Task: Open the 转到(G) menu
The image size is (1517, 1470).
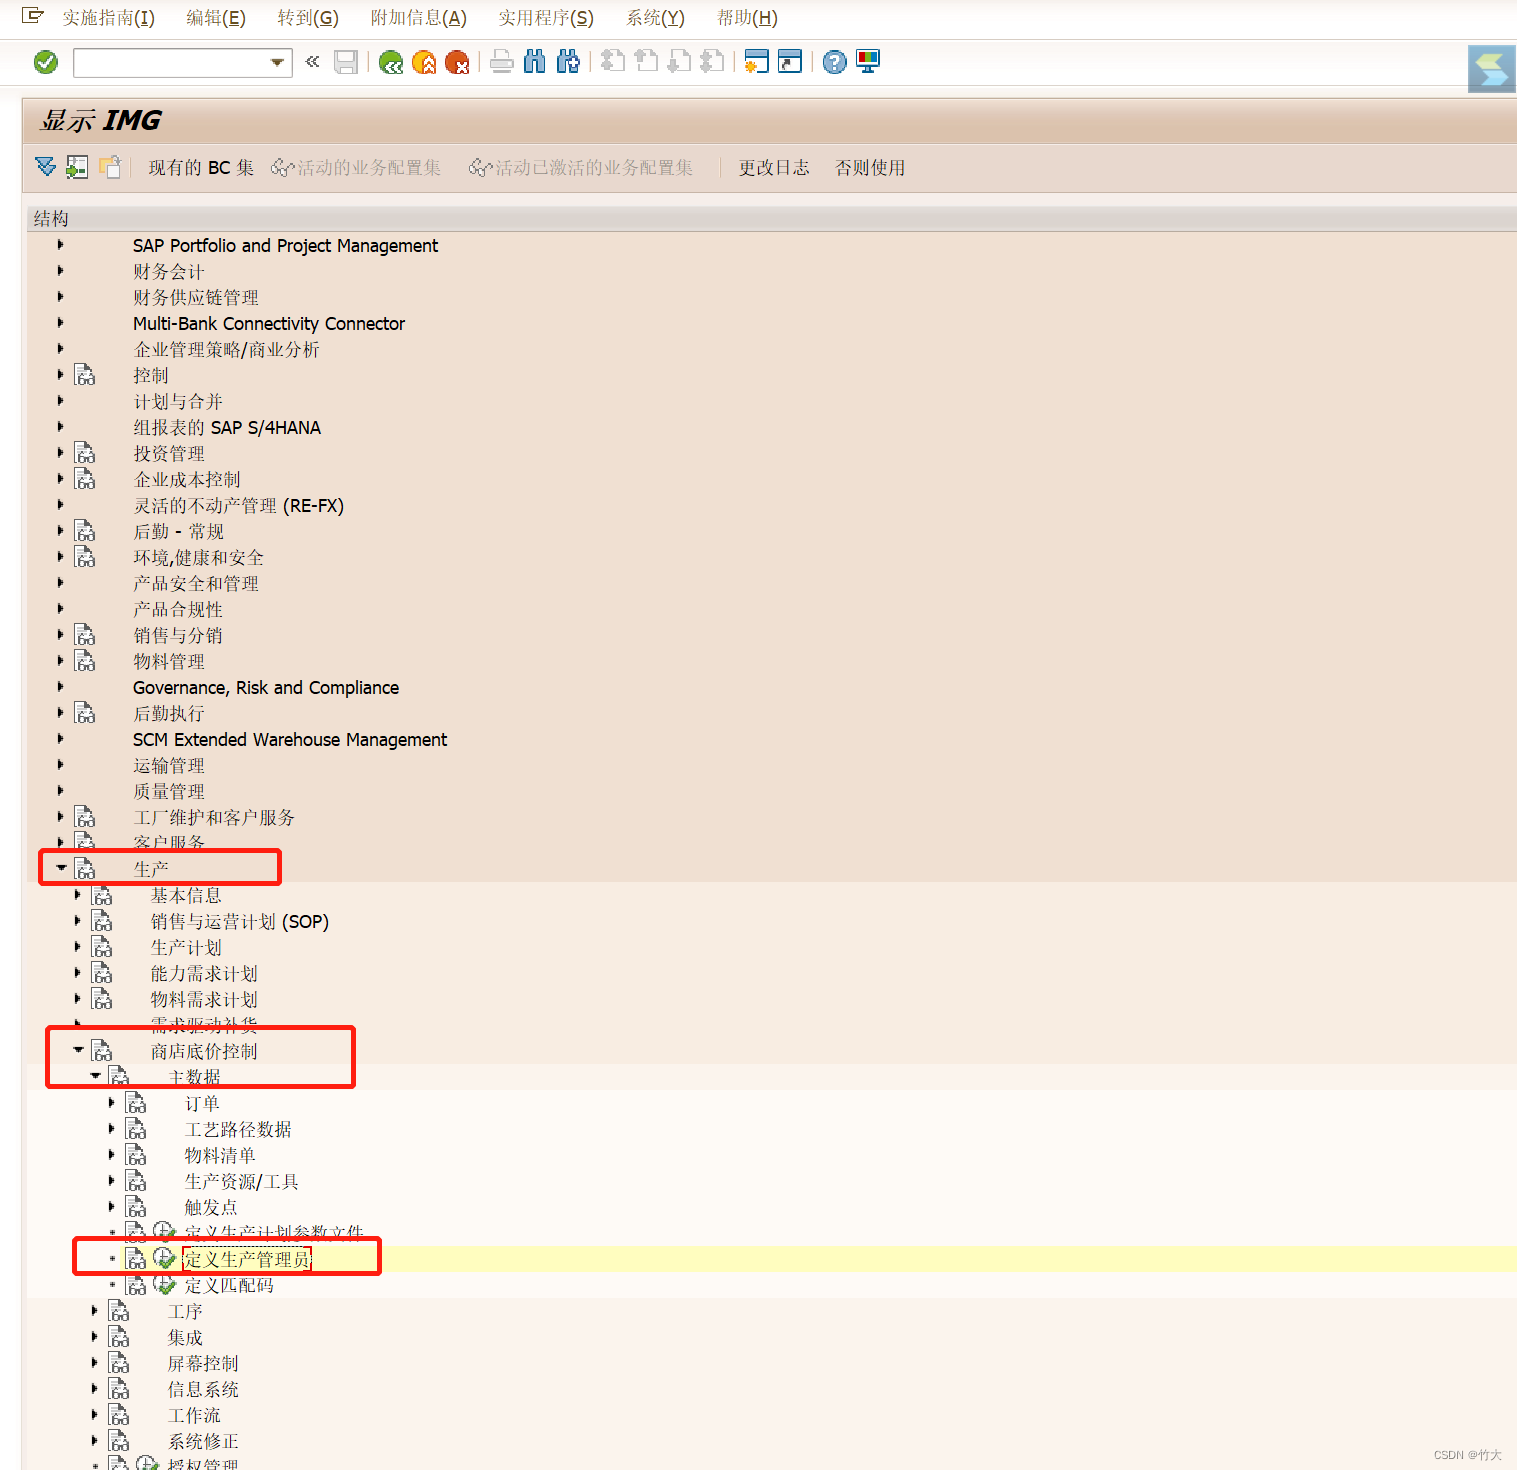Action: pyautogui.click(x=308, y=18)
